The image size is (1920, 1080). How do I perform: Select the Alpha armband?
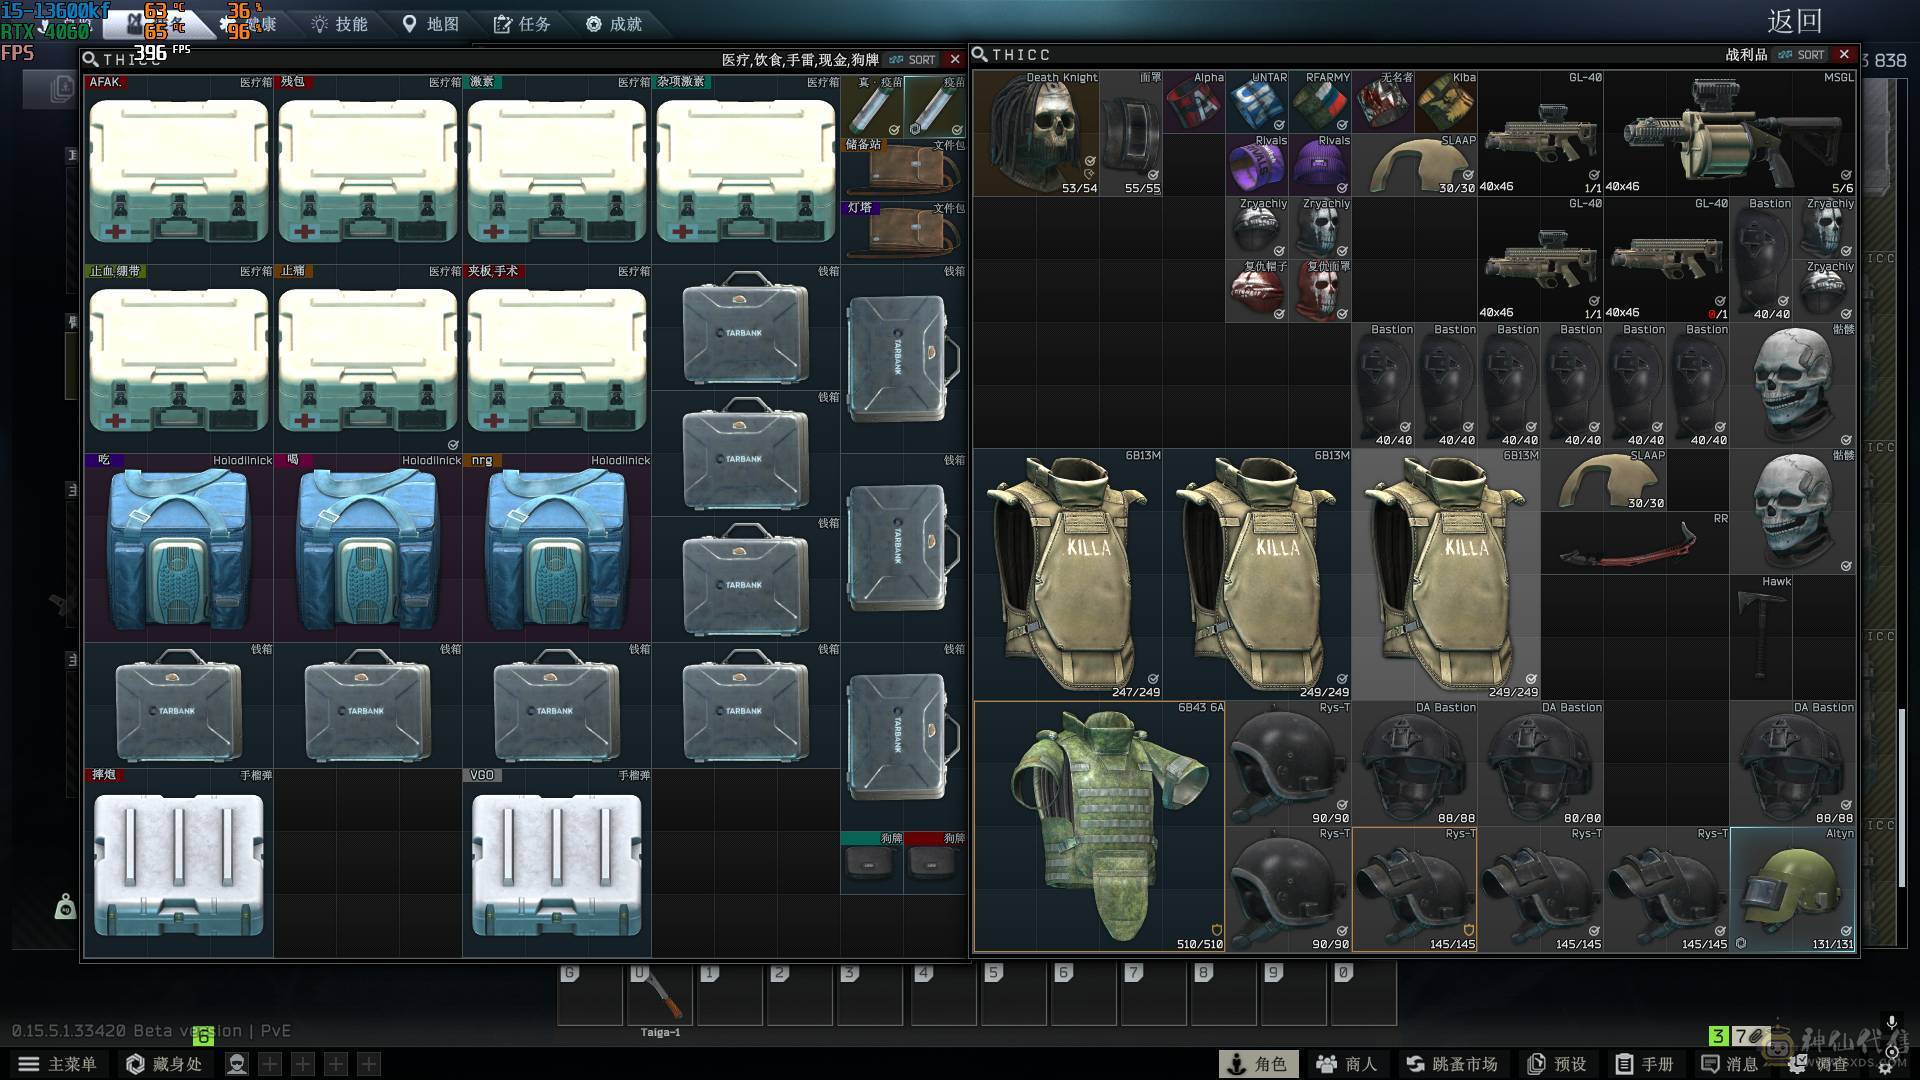1194,102
